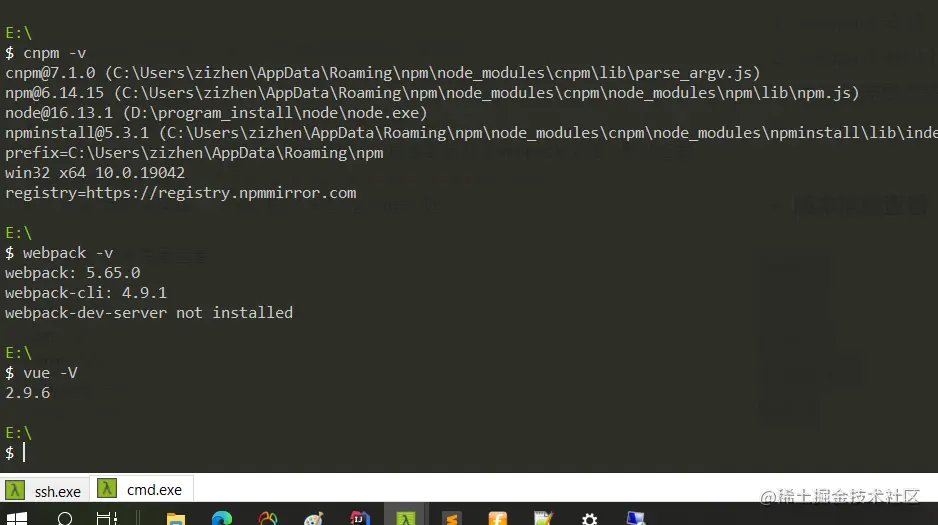Click the npm@6.14.15 output line
This screenshot has height=525, width=938.
click(x=432, y=93)
